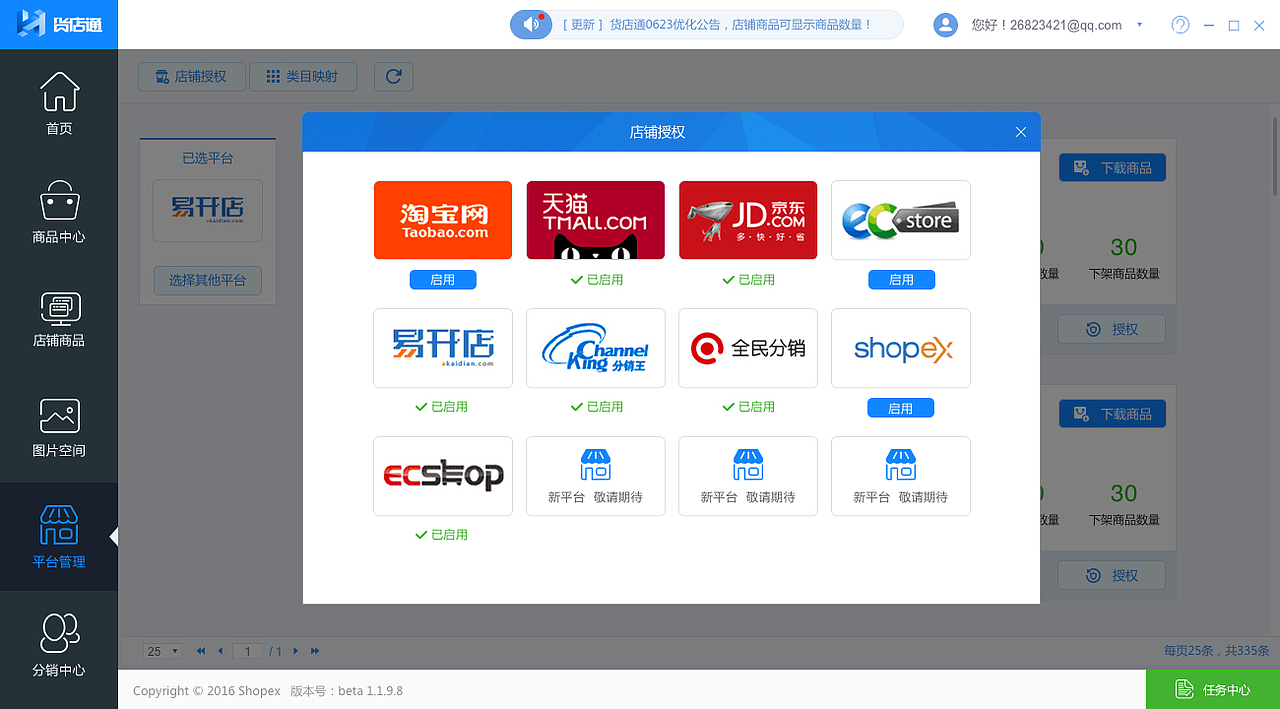Open 店铺商品 store products
Image resolution: width=1280 pixels, height=709 pixels.
tap(59, 320)
